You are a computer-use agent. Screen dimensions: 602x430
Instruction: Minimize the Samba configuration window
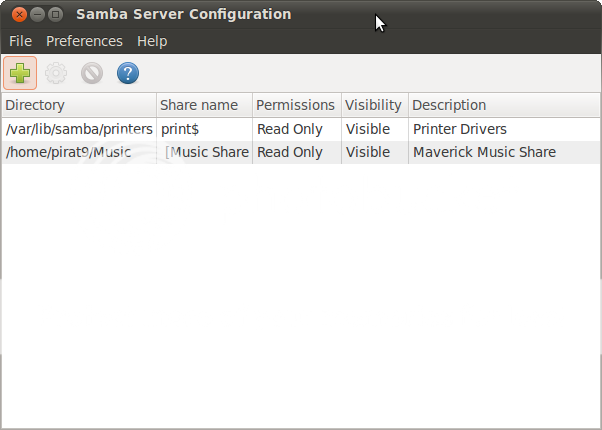(37, 15)
